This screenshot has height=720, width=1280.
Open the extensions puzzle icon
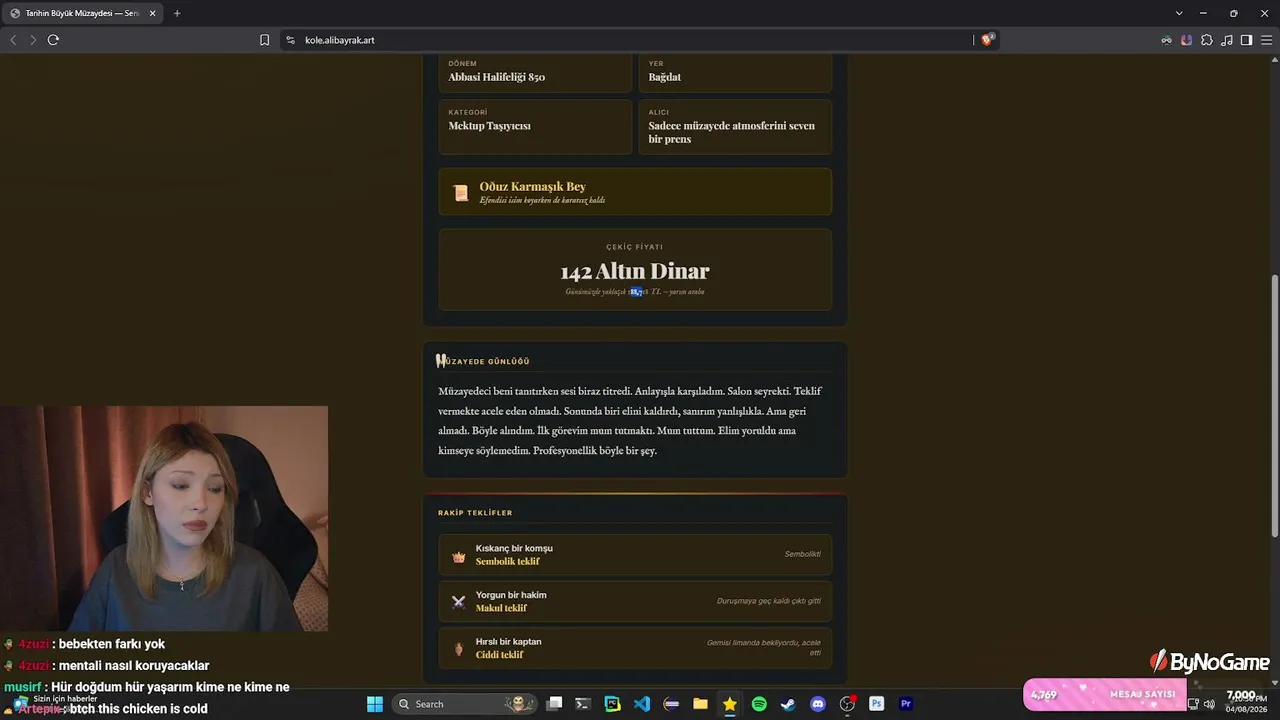click(x=1207, y=40)
